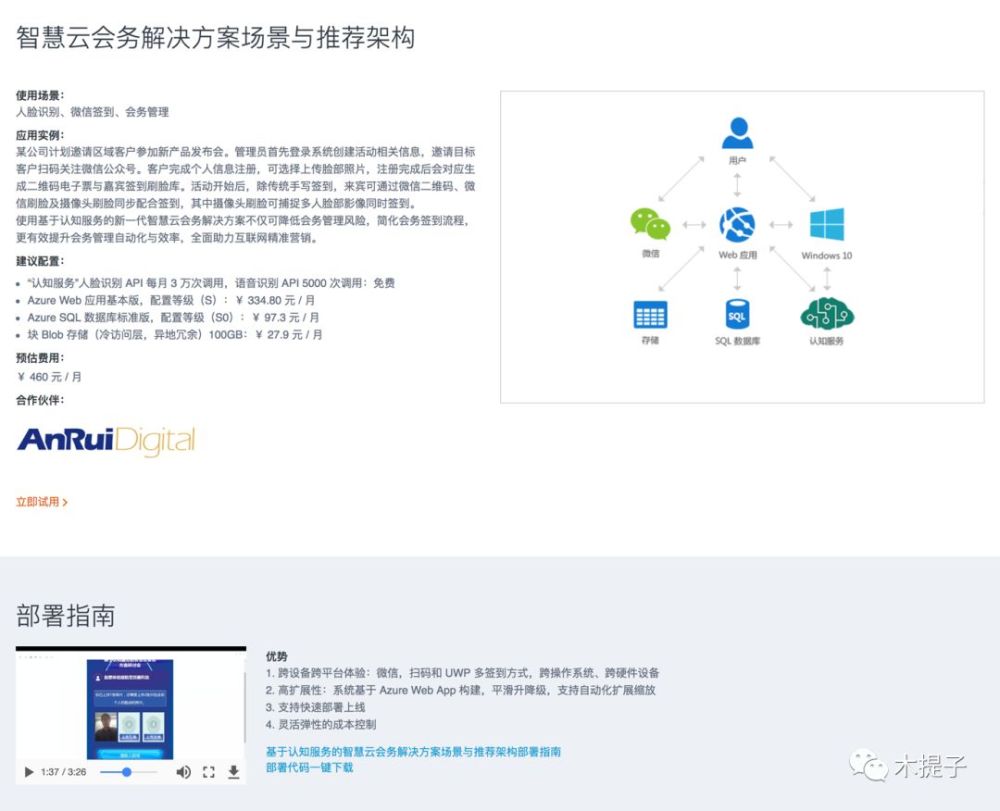Click the SQL 数据库 label in the diagram

[737, 341]
